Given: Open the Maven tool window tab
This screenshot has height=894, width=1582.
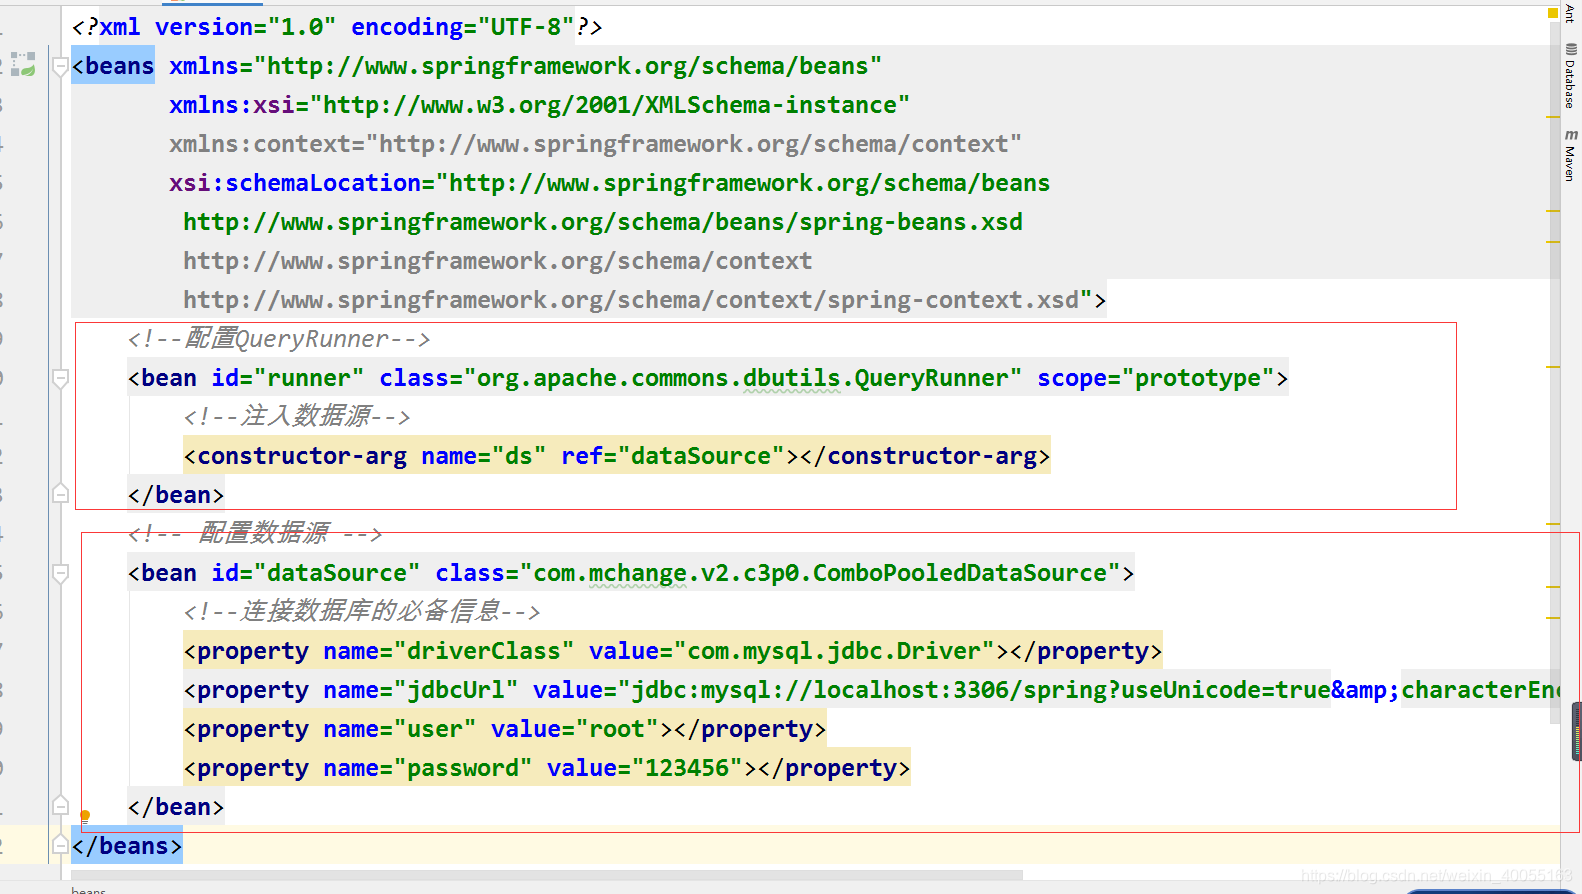Looking at the screenshot, I should click(x=1570, y=155).
